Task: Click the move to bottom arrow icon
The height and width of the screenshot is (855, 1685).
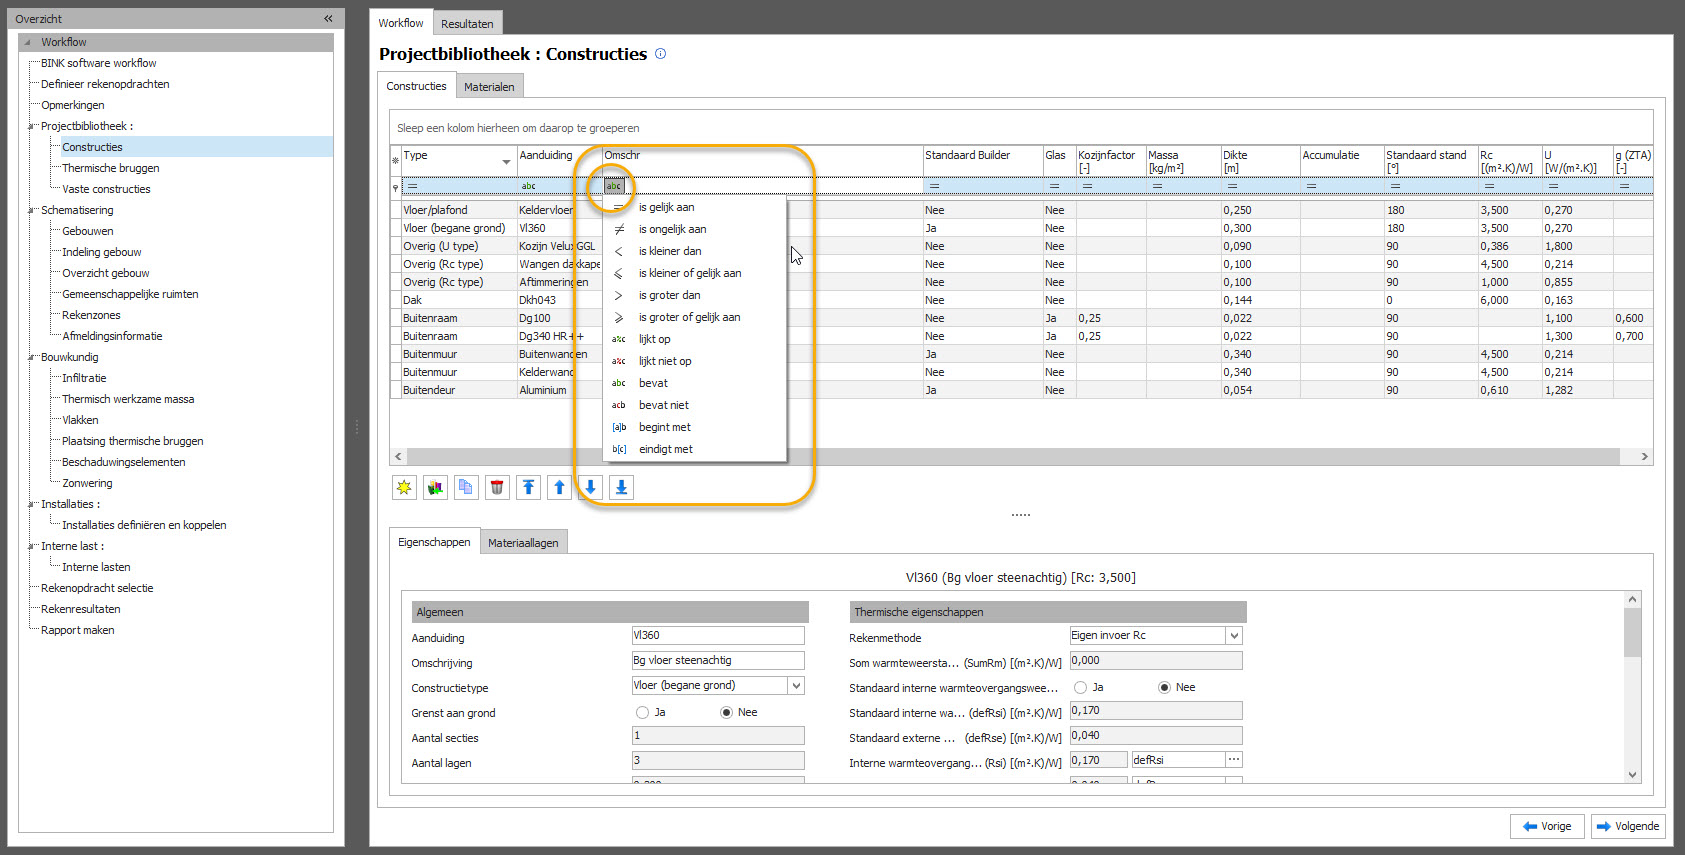Action: click(x=621, y=487)
